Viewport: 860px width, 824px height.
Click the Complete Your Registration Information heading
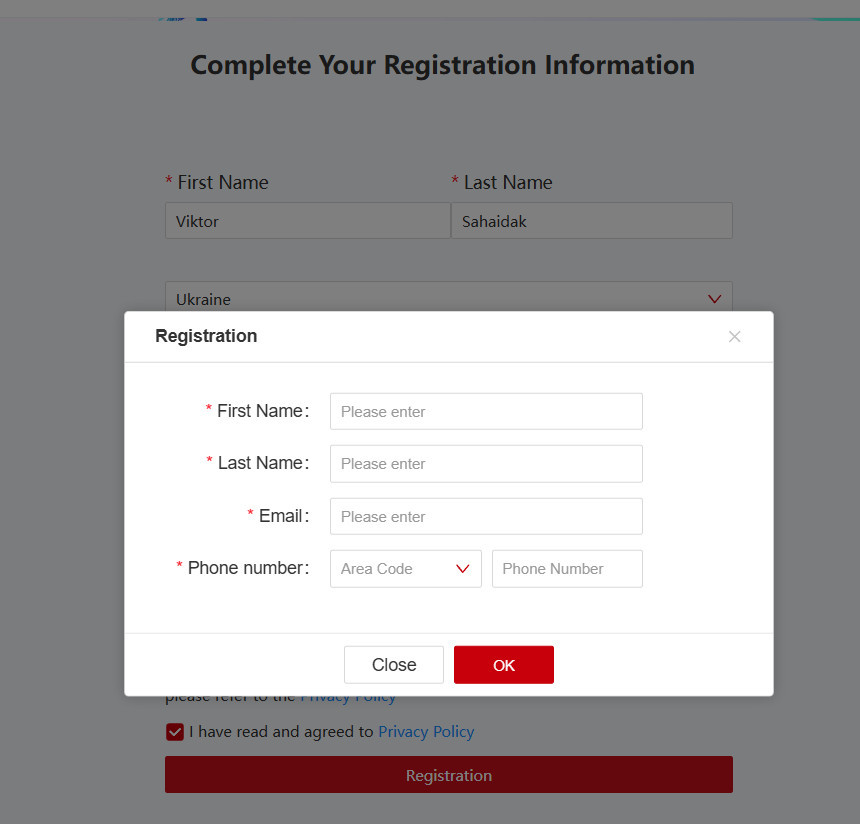point(442,66)
